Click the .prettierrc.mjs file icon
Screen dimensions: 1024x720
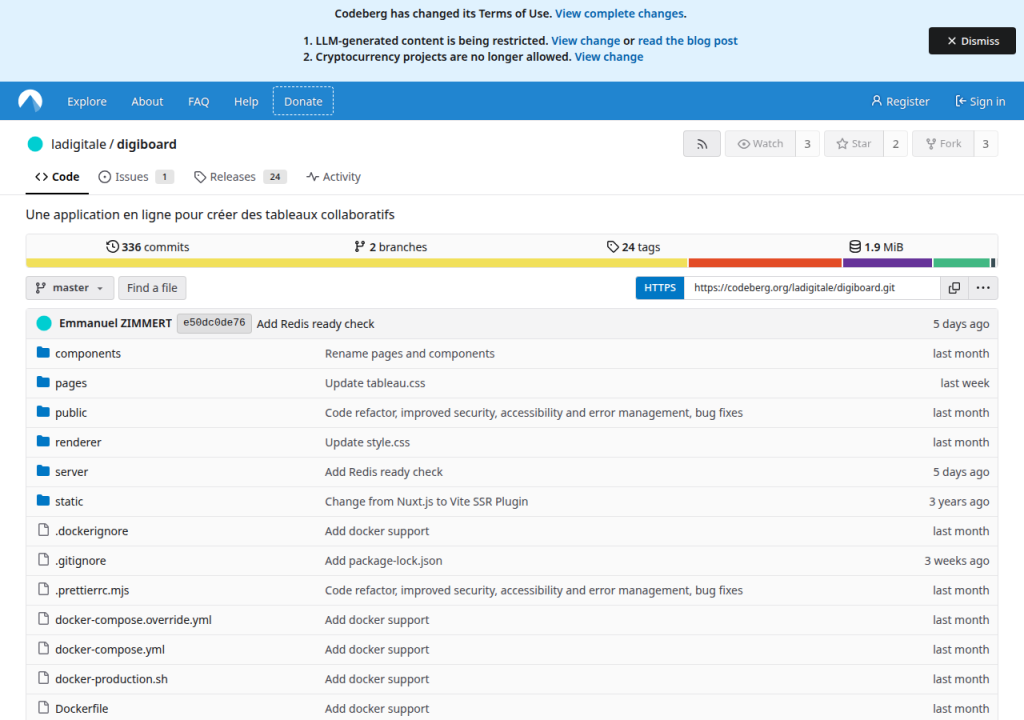click(x=43, y=589)
